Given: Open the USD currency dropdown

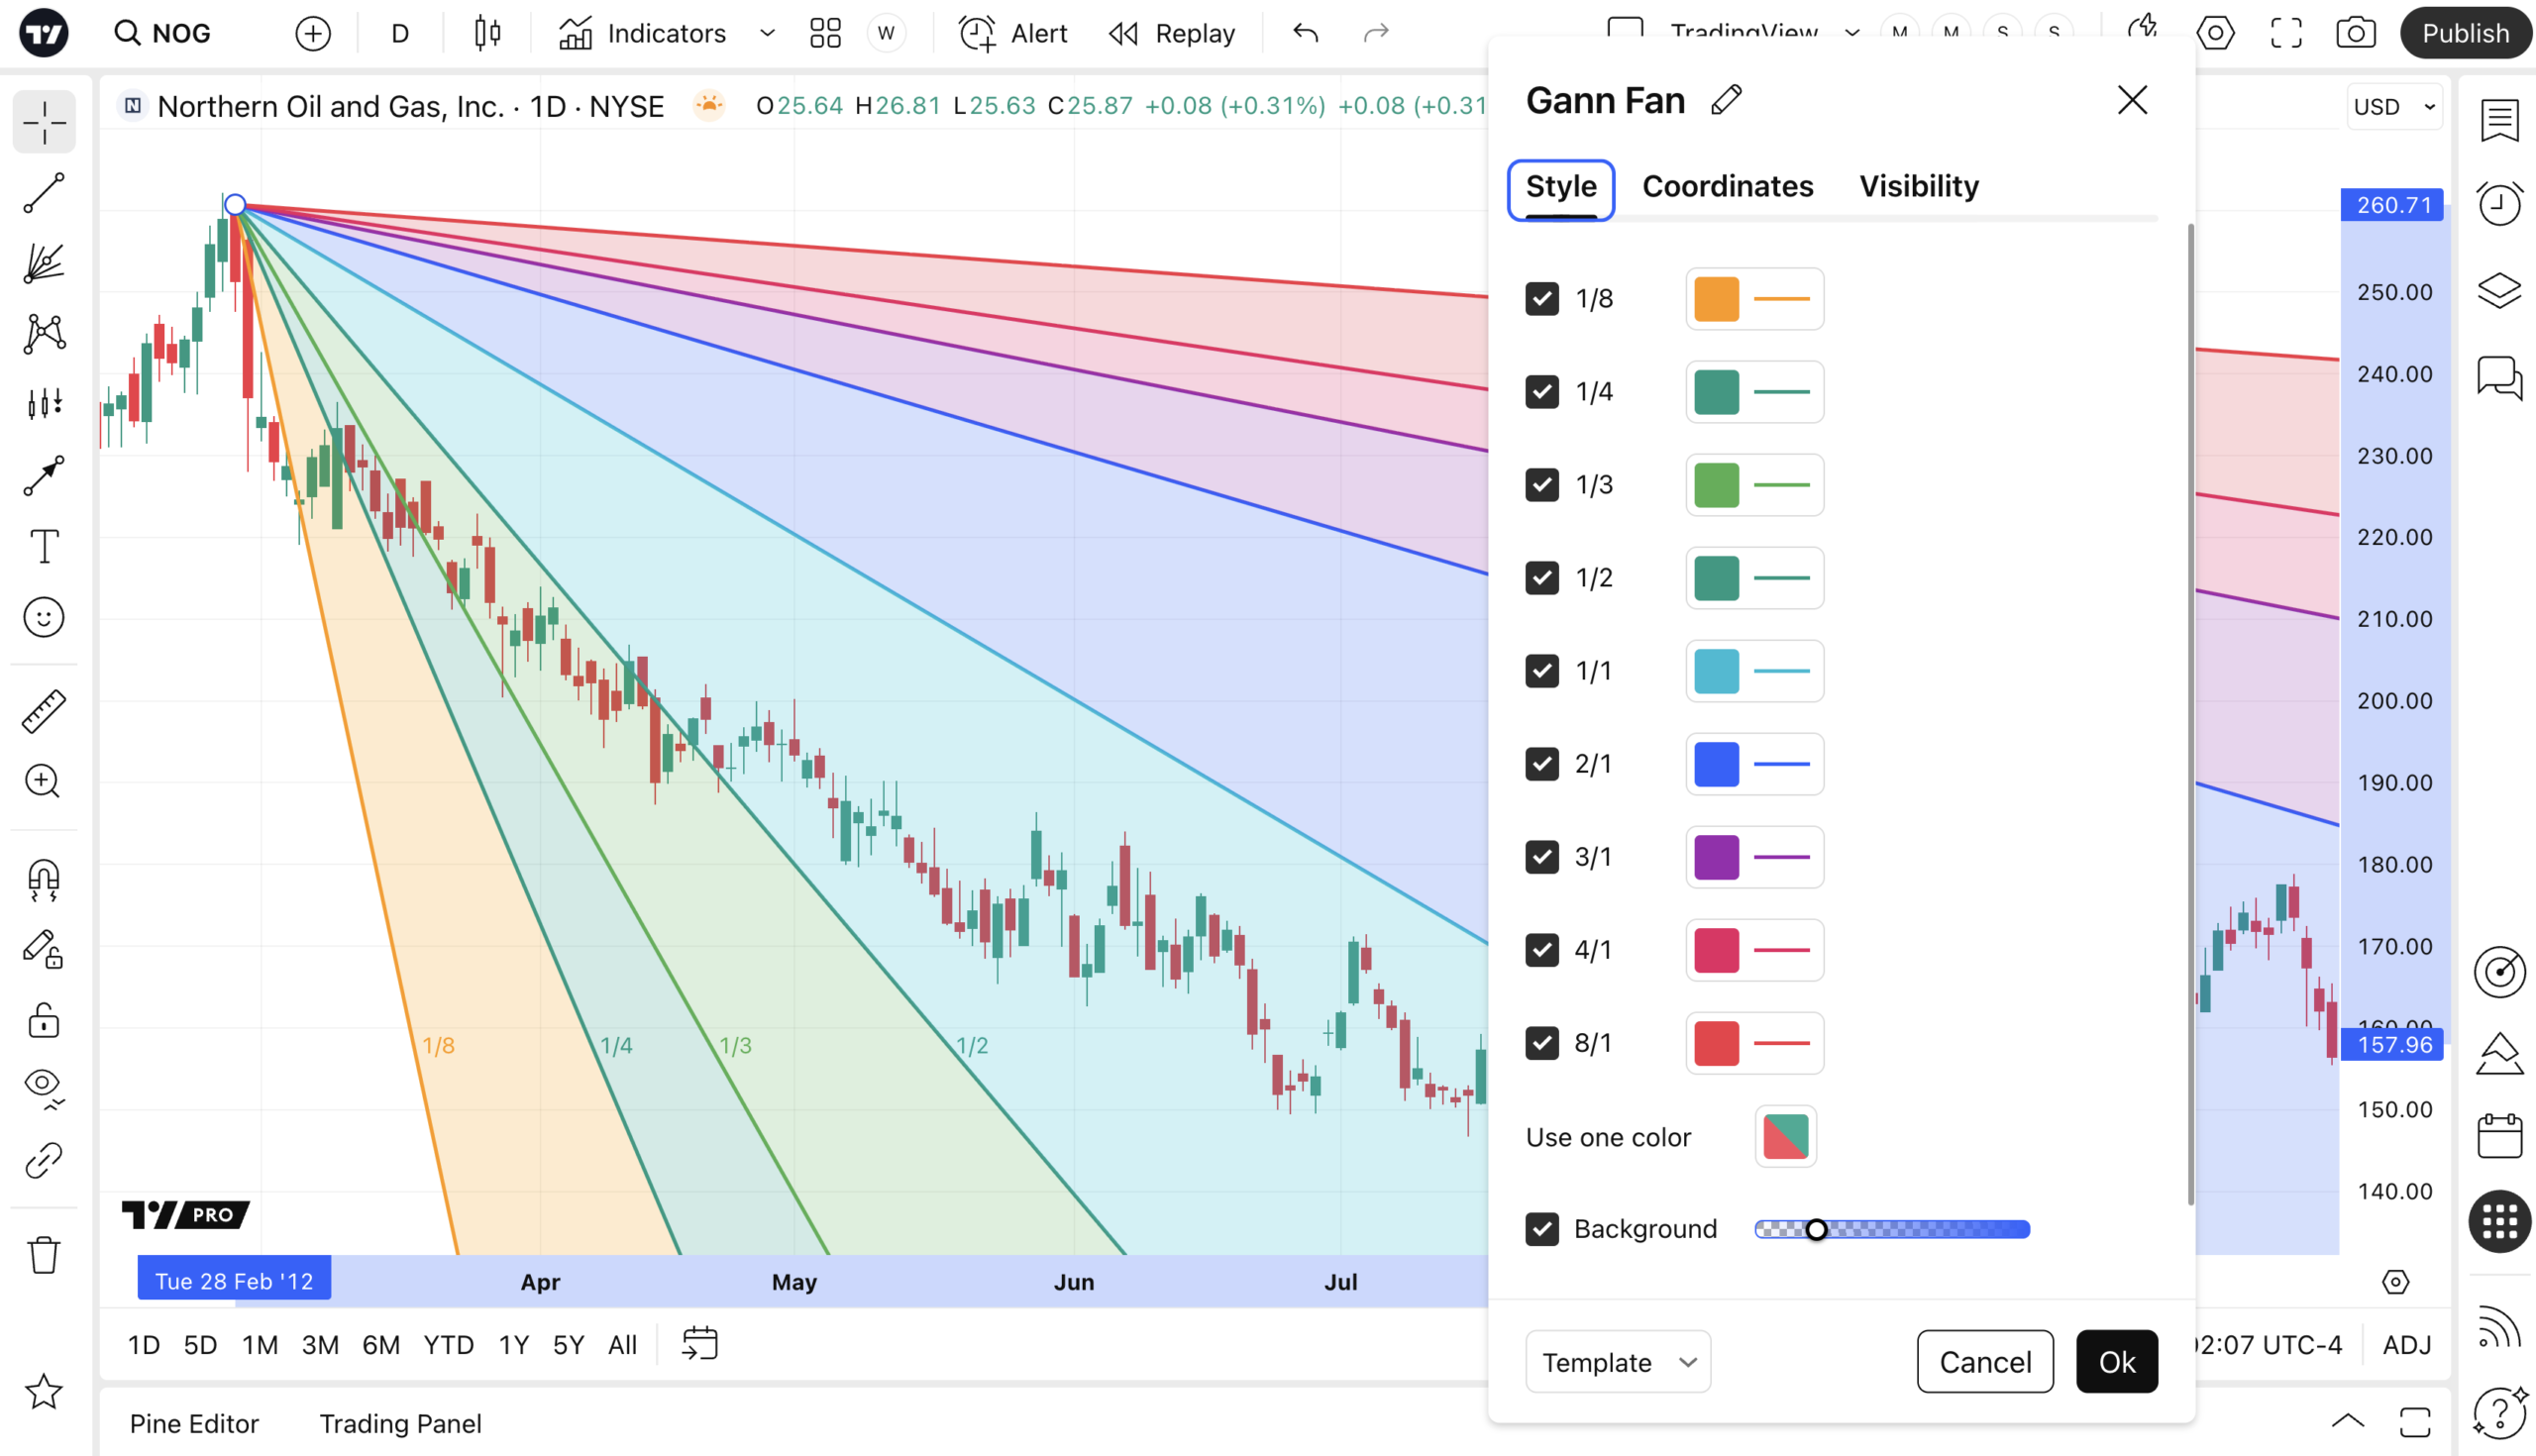Looking at the screenshot, I should [x=2393, y=106].
